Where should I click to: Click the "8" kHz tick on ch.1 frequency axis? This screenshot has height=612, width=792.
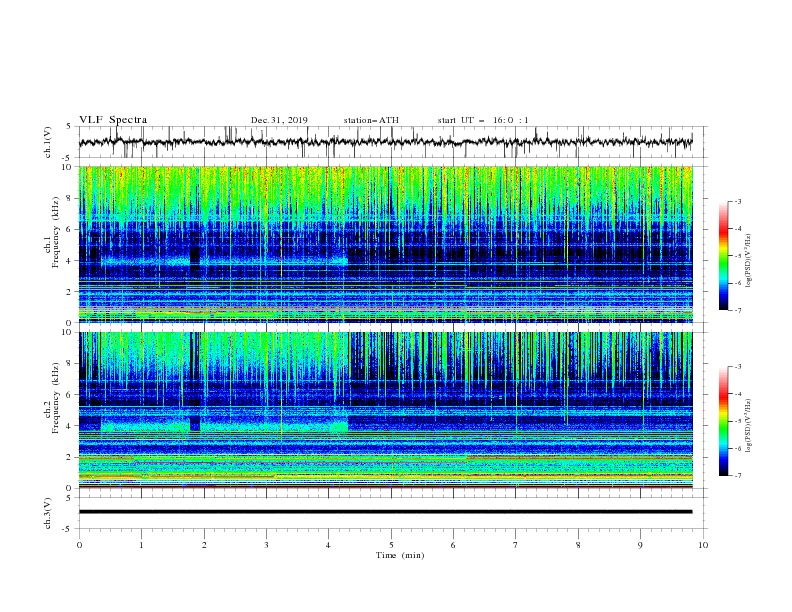(71, 198)
